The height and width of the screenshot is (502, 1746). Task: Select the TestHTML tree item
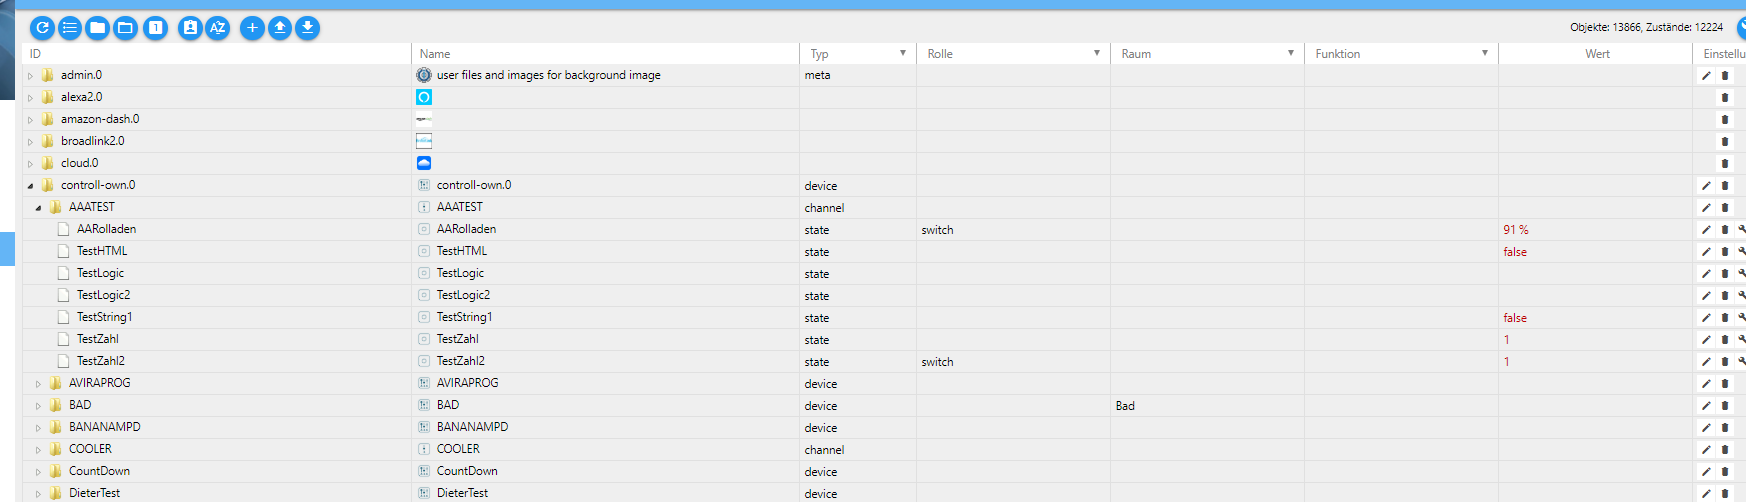[x=102, y=251]
